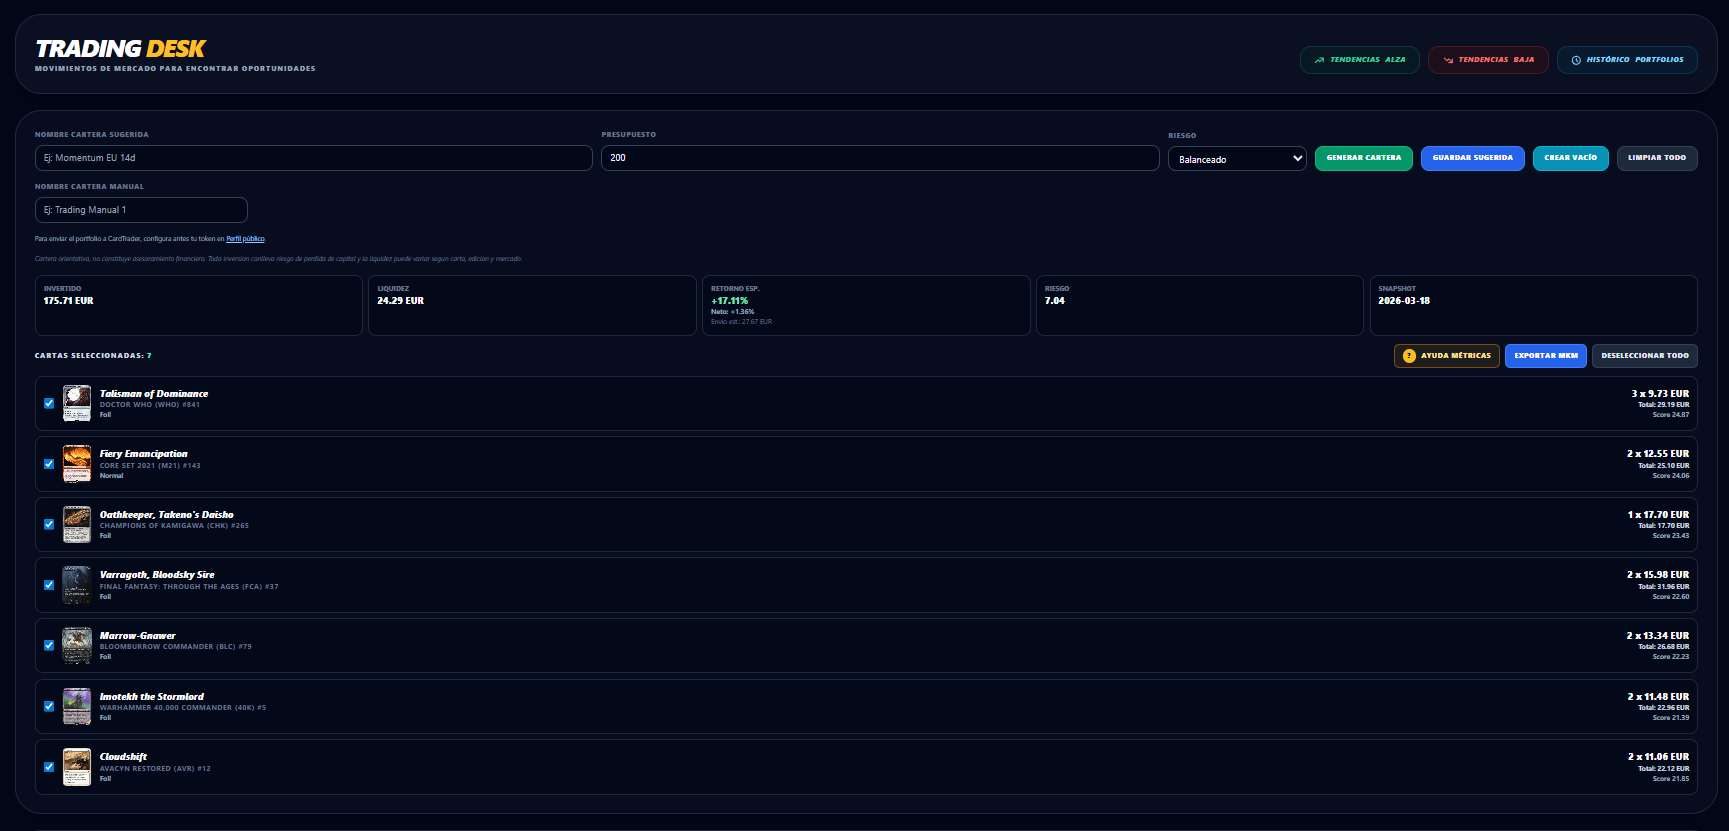Click the Crear Vacío button
This screenshot has height=831, width=1729.
click(x=1570, y=158)
